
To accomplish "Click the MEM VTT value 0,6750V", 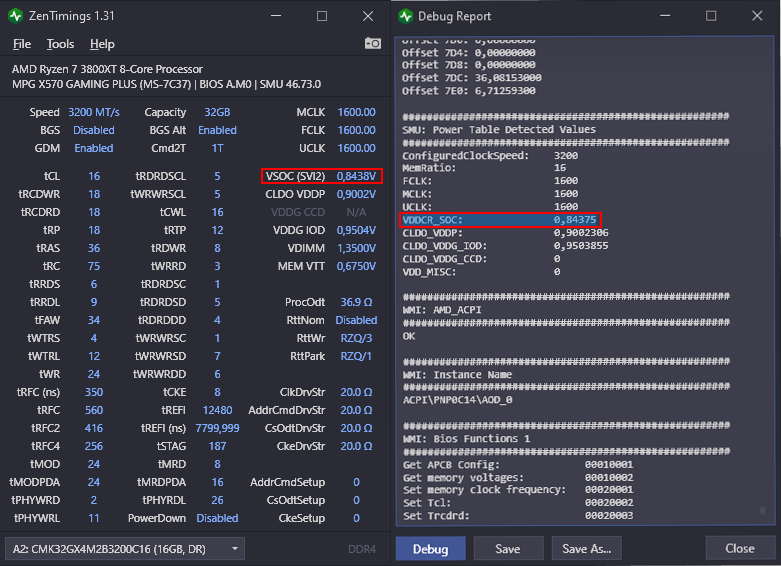I will tap(356, 266).
